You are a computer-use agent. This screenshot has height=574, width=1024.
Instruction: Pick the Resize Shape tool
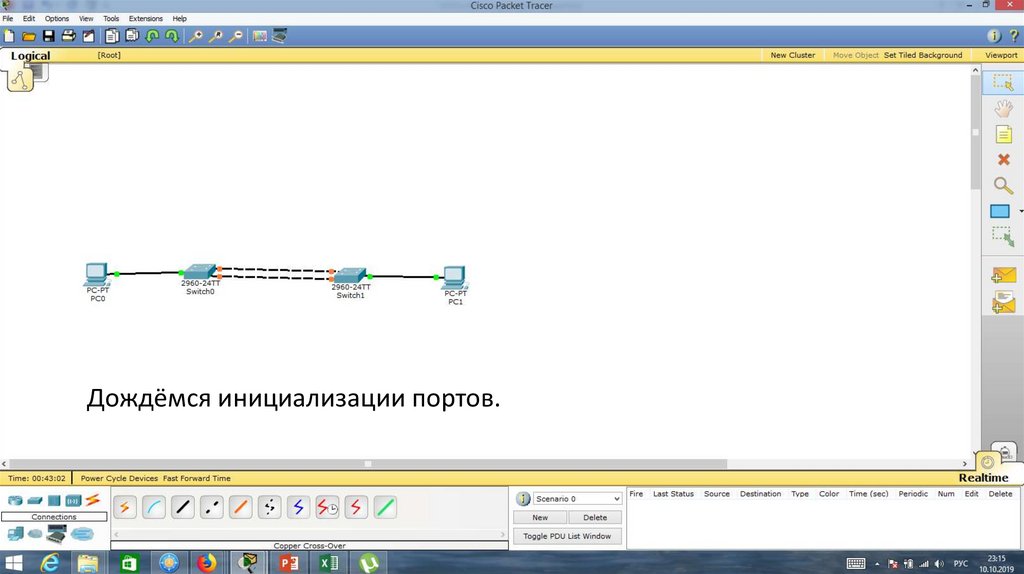click(1003, 236)
